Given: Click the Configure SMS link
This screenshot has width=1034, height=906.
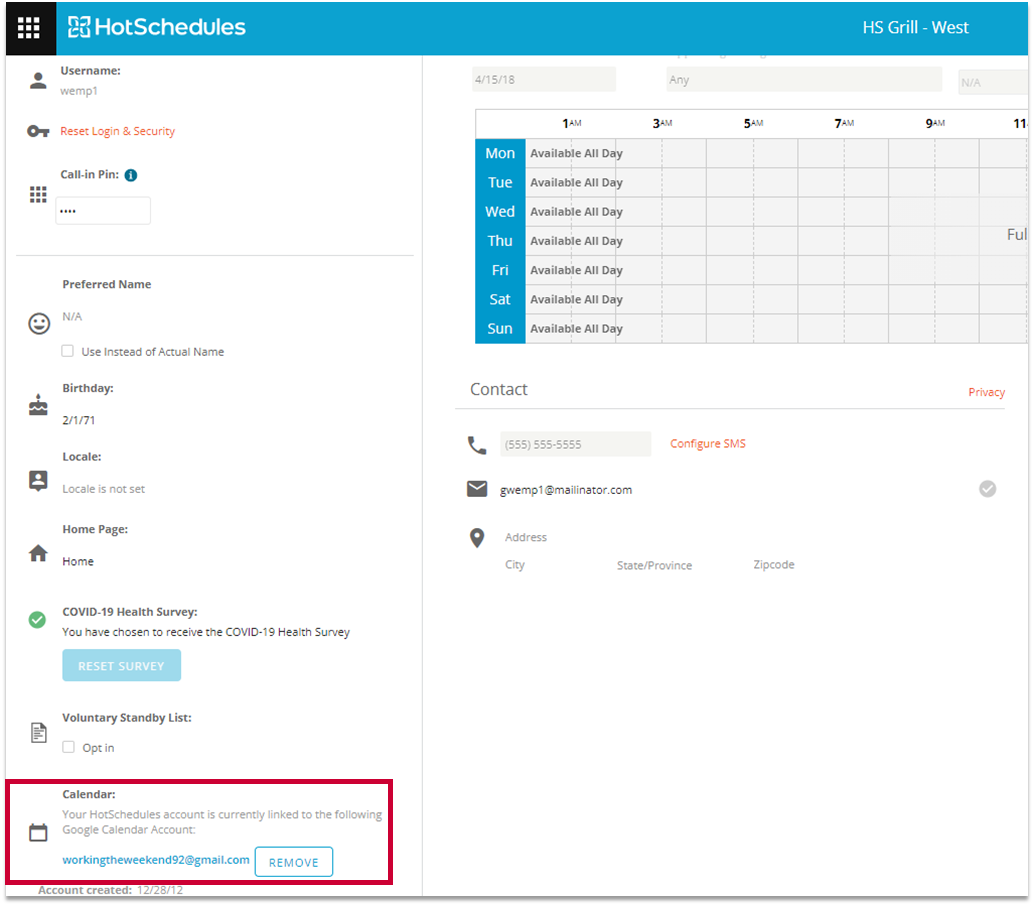Looking at the screenshot, I should coord(707,444).
